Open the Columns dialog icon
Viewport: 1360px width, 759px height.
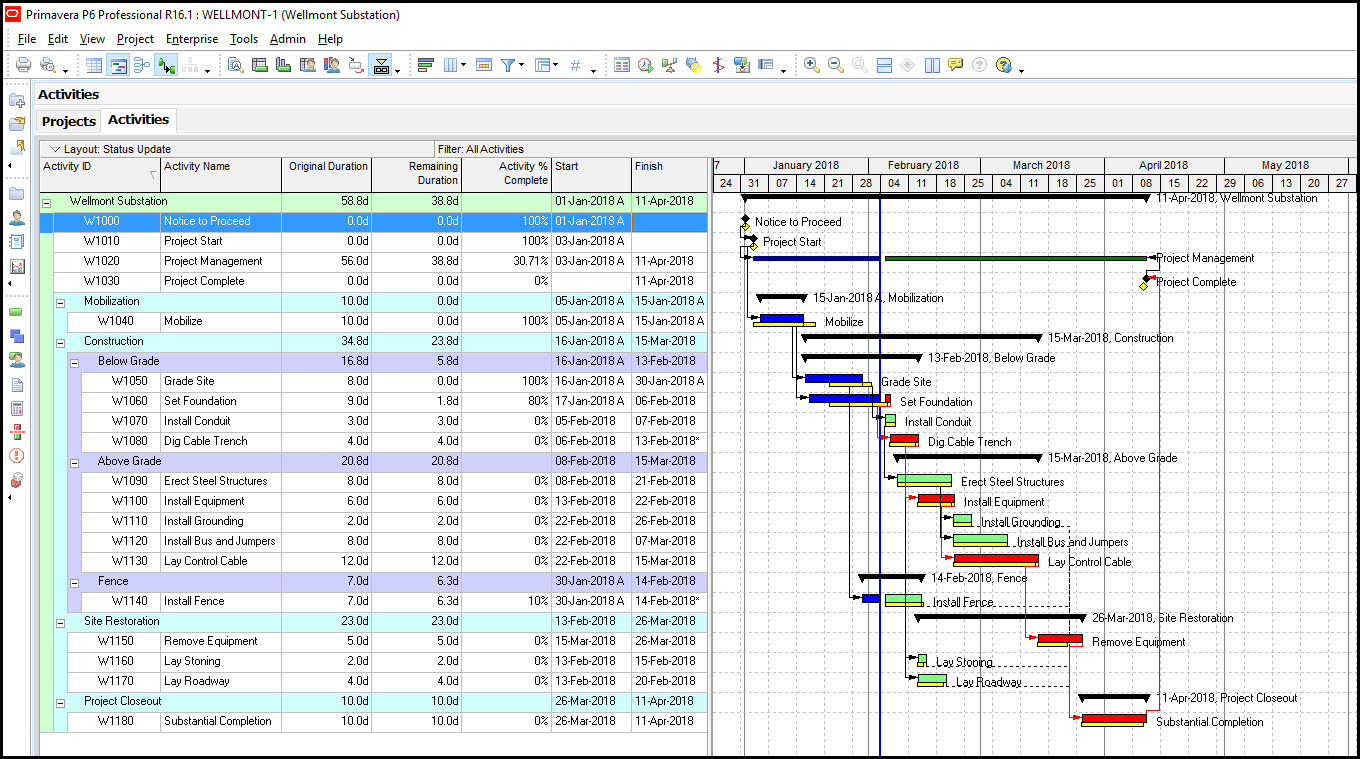click(451, 65)
